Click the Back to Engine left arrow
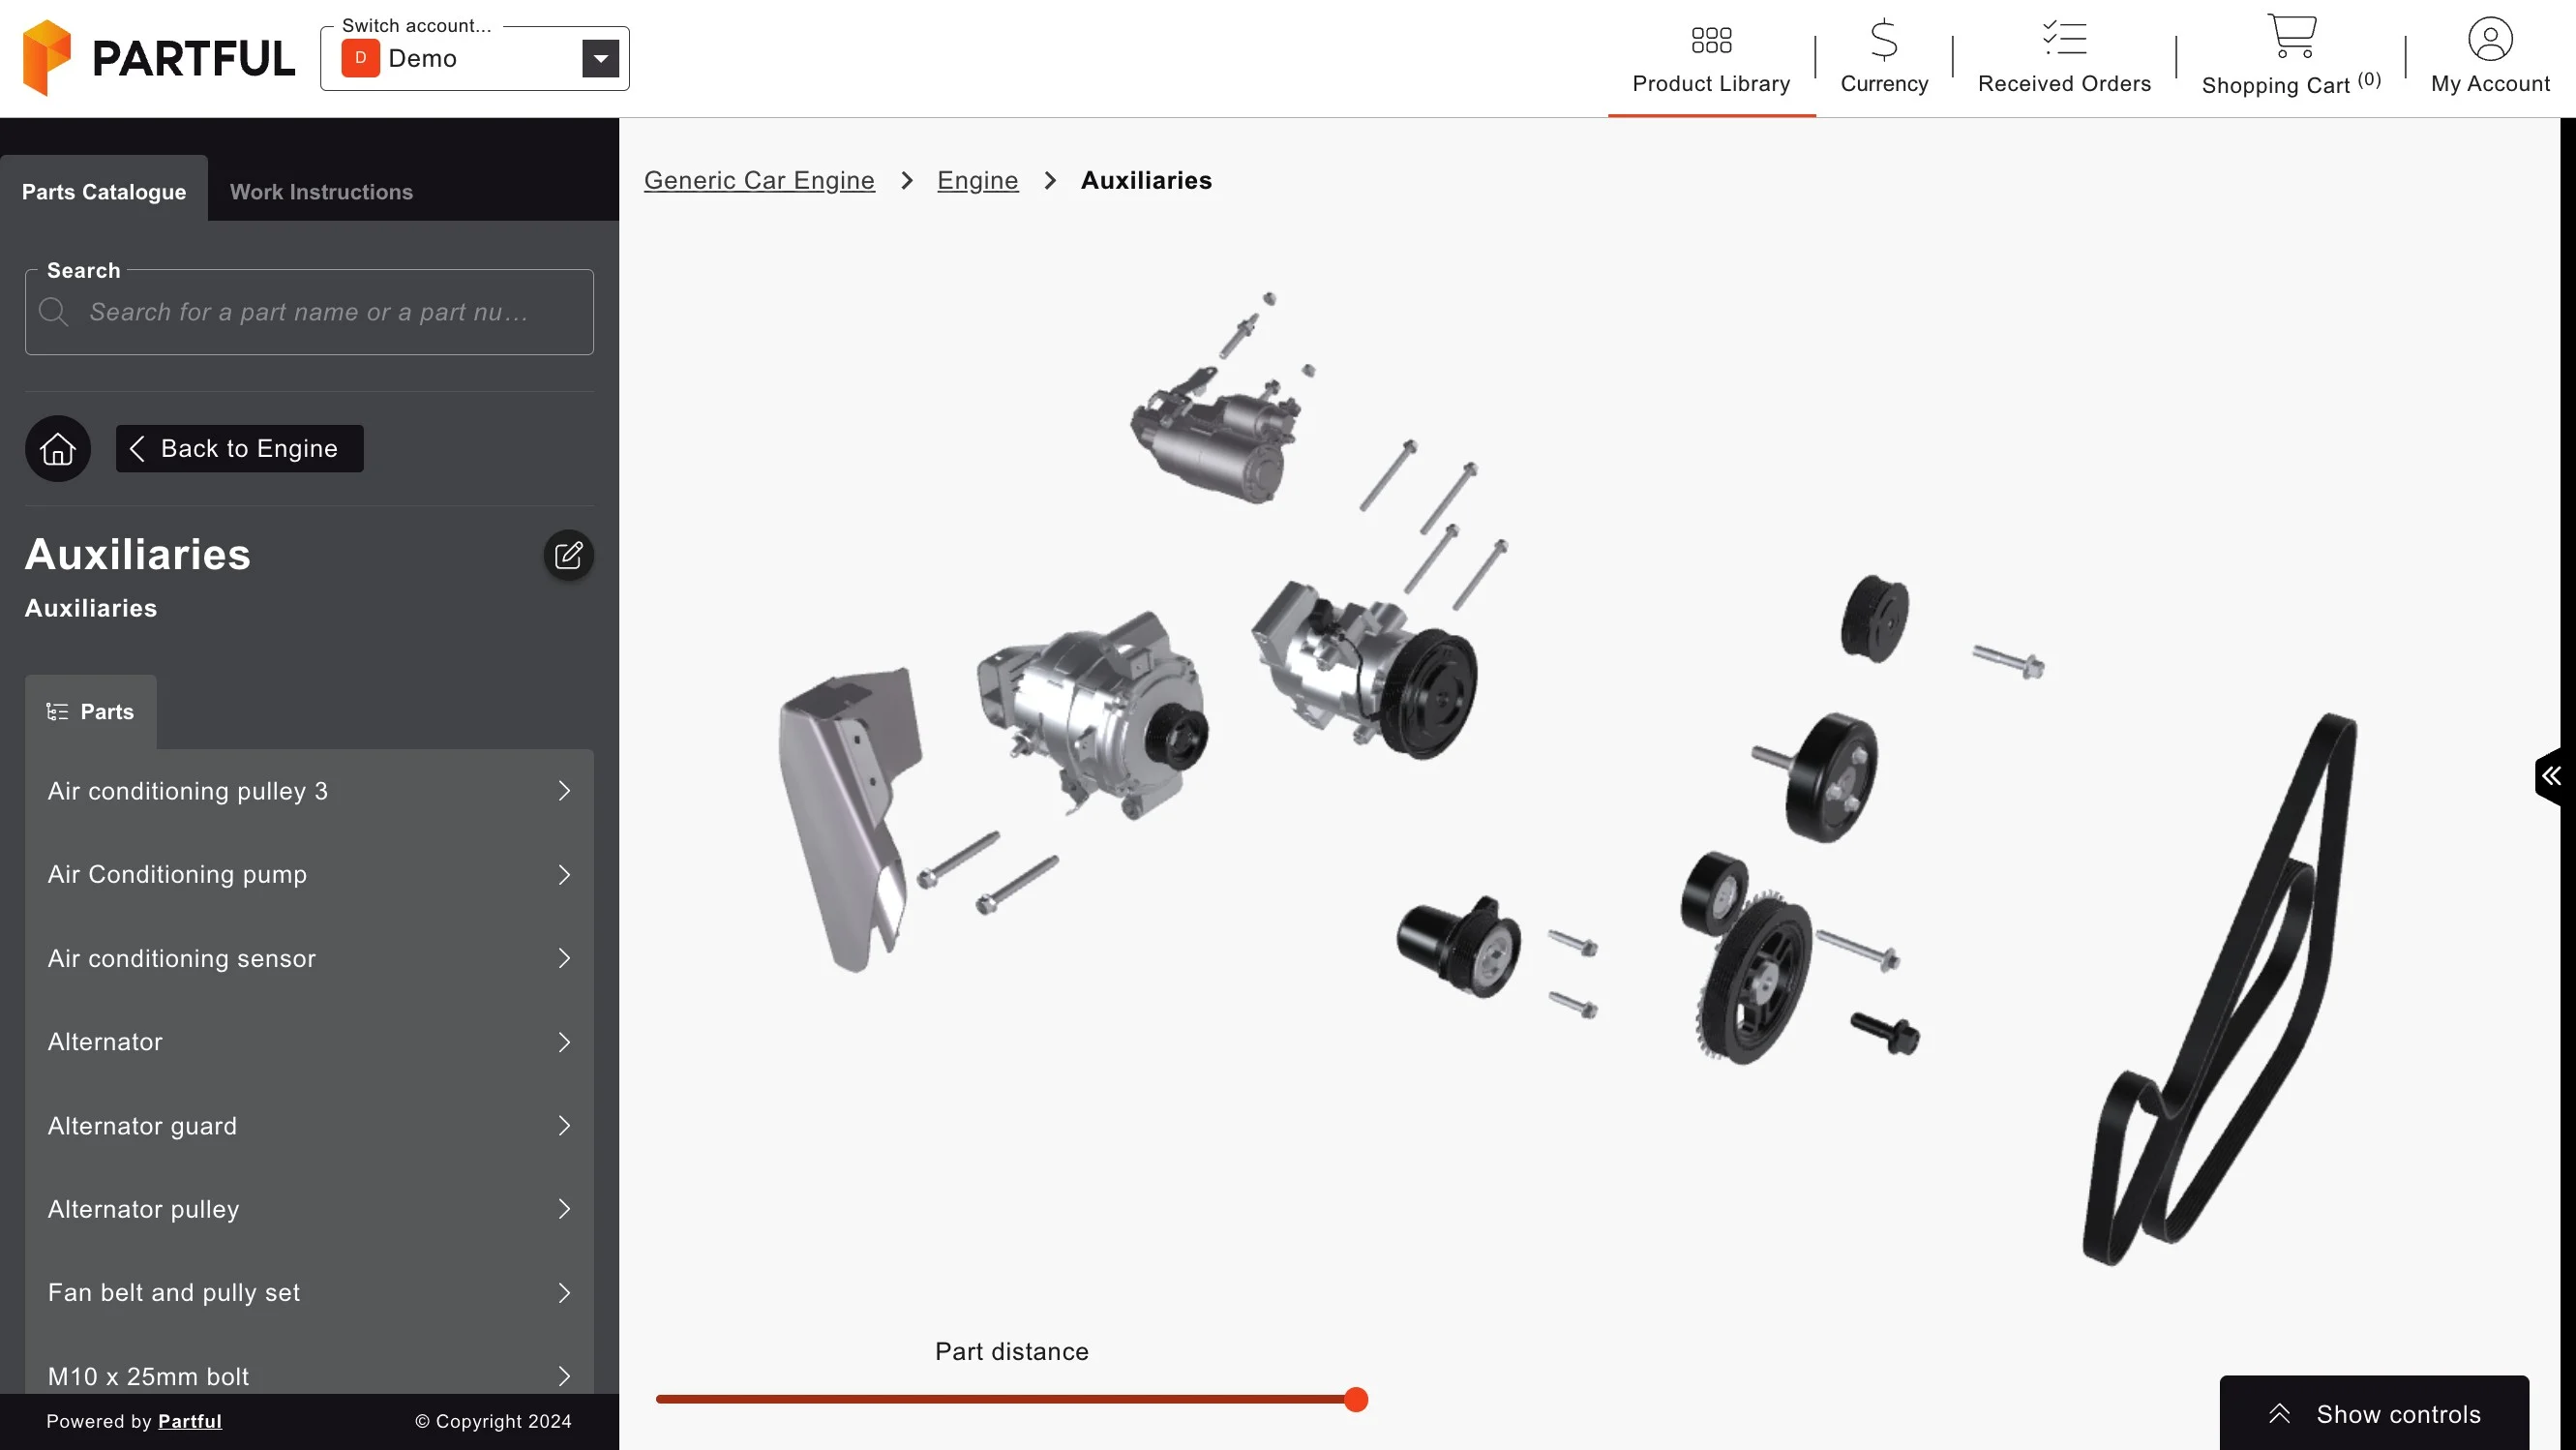Image resolution: width=2576 pixels, height=1450 pixels. (138, 448)
